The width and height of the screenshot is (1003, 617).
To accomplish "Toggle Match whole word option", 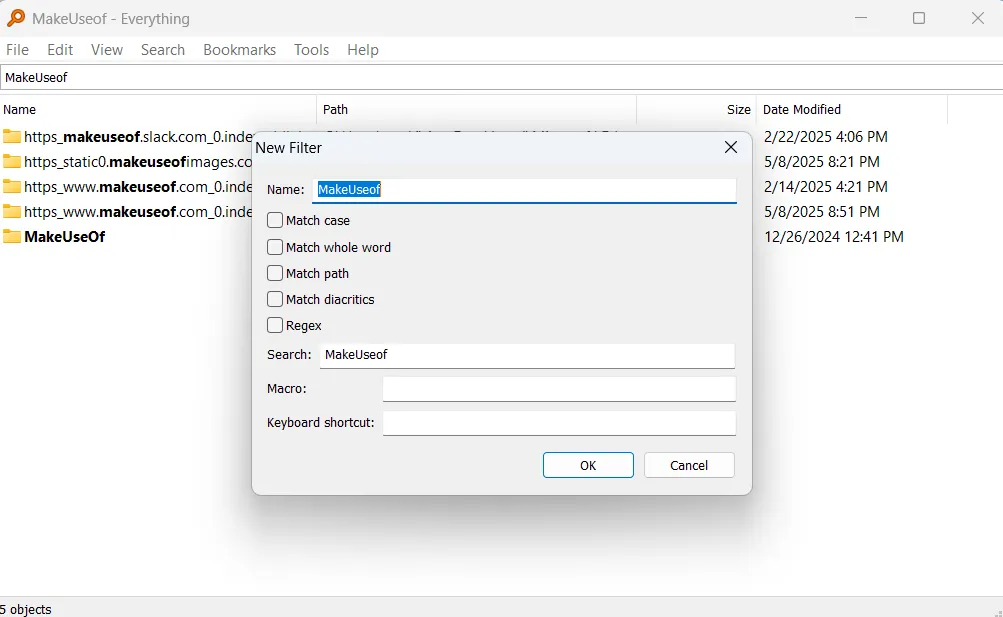I will point(275,247).
